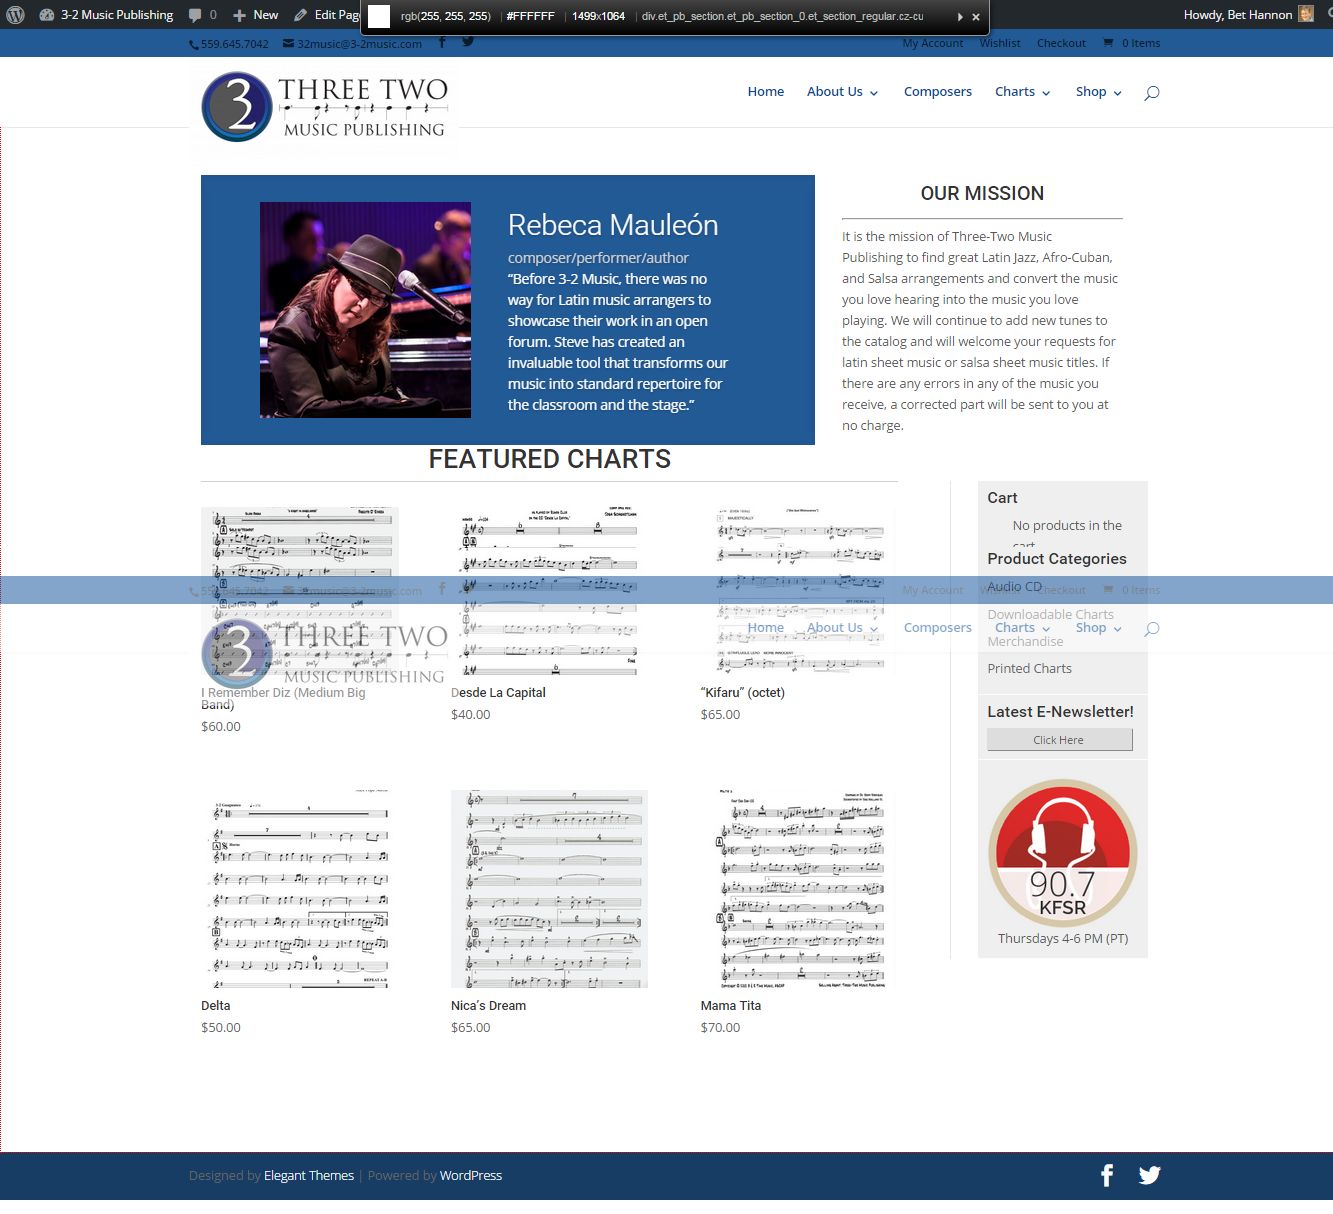The height and width of the screenshot is (1214, 1333).
Task: Click the plus icon next to New
Action: click(x=239, y=15)
